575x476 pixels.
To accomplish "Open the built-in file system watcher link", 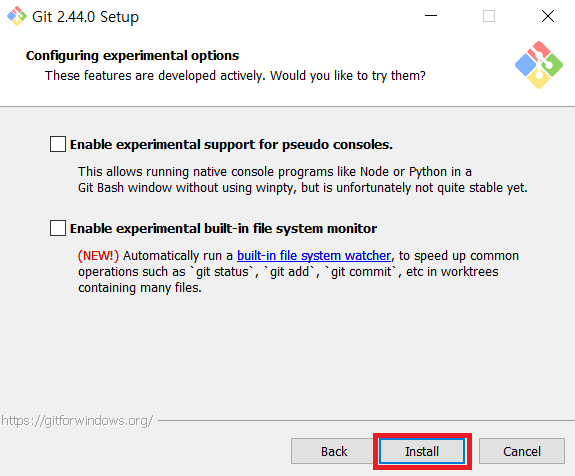I will pos(314,256).
